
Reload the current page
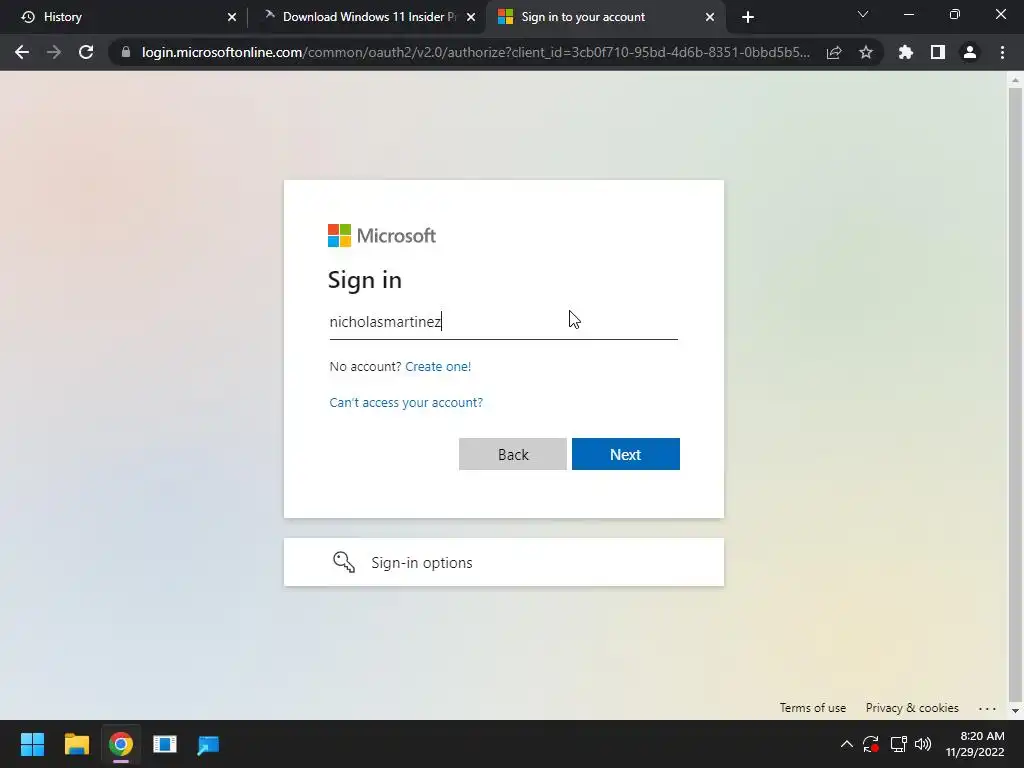[86, 52]
